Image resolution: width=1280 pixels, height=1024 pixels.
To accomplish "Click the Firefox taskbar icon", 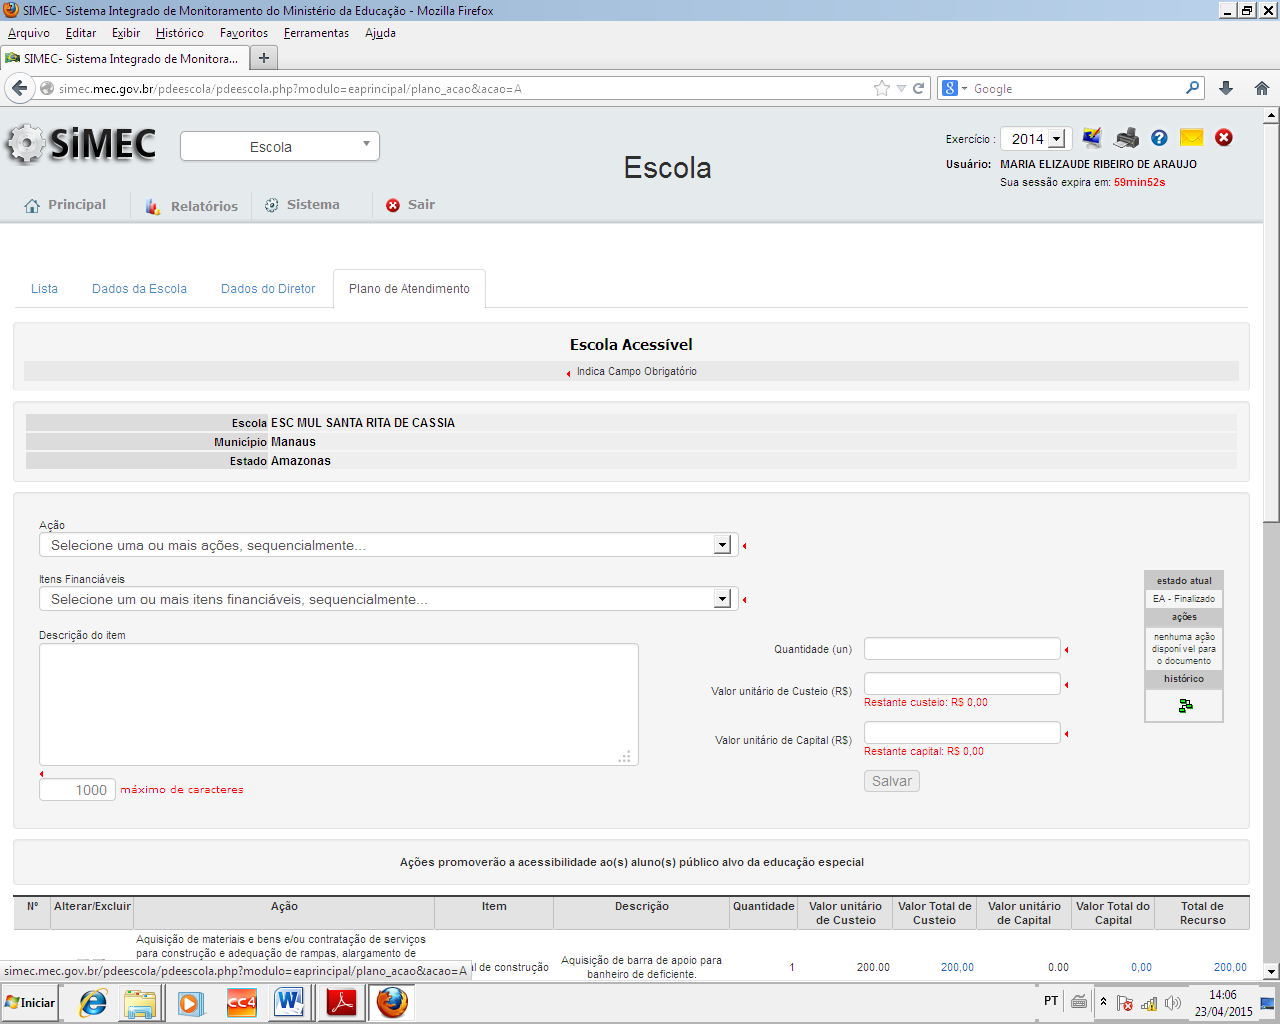I will 392,1002.
